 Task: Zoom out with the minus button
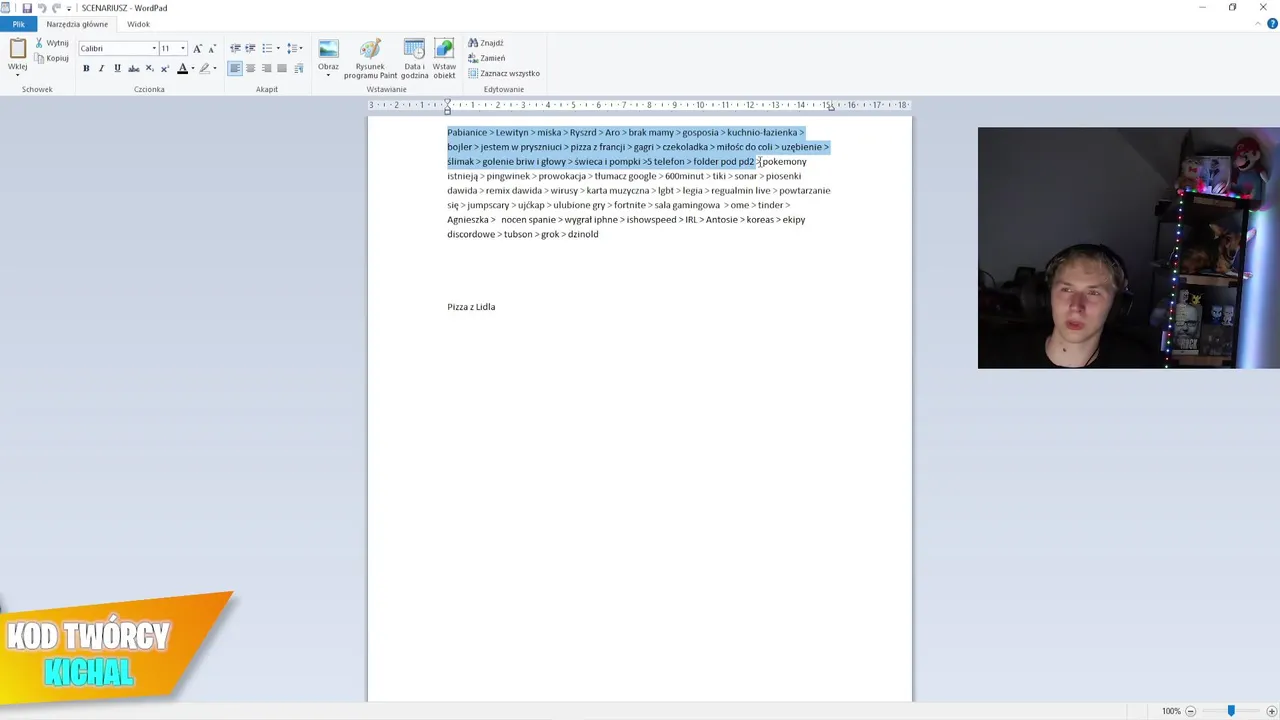(1190, 711)
